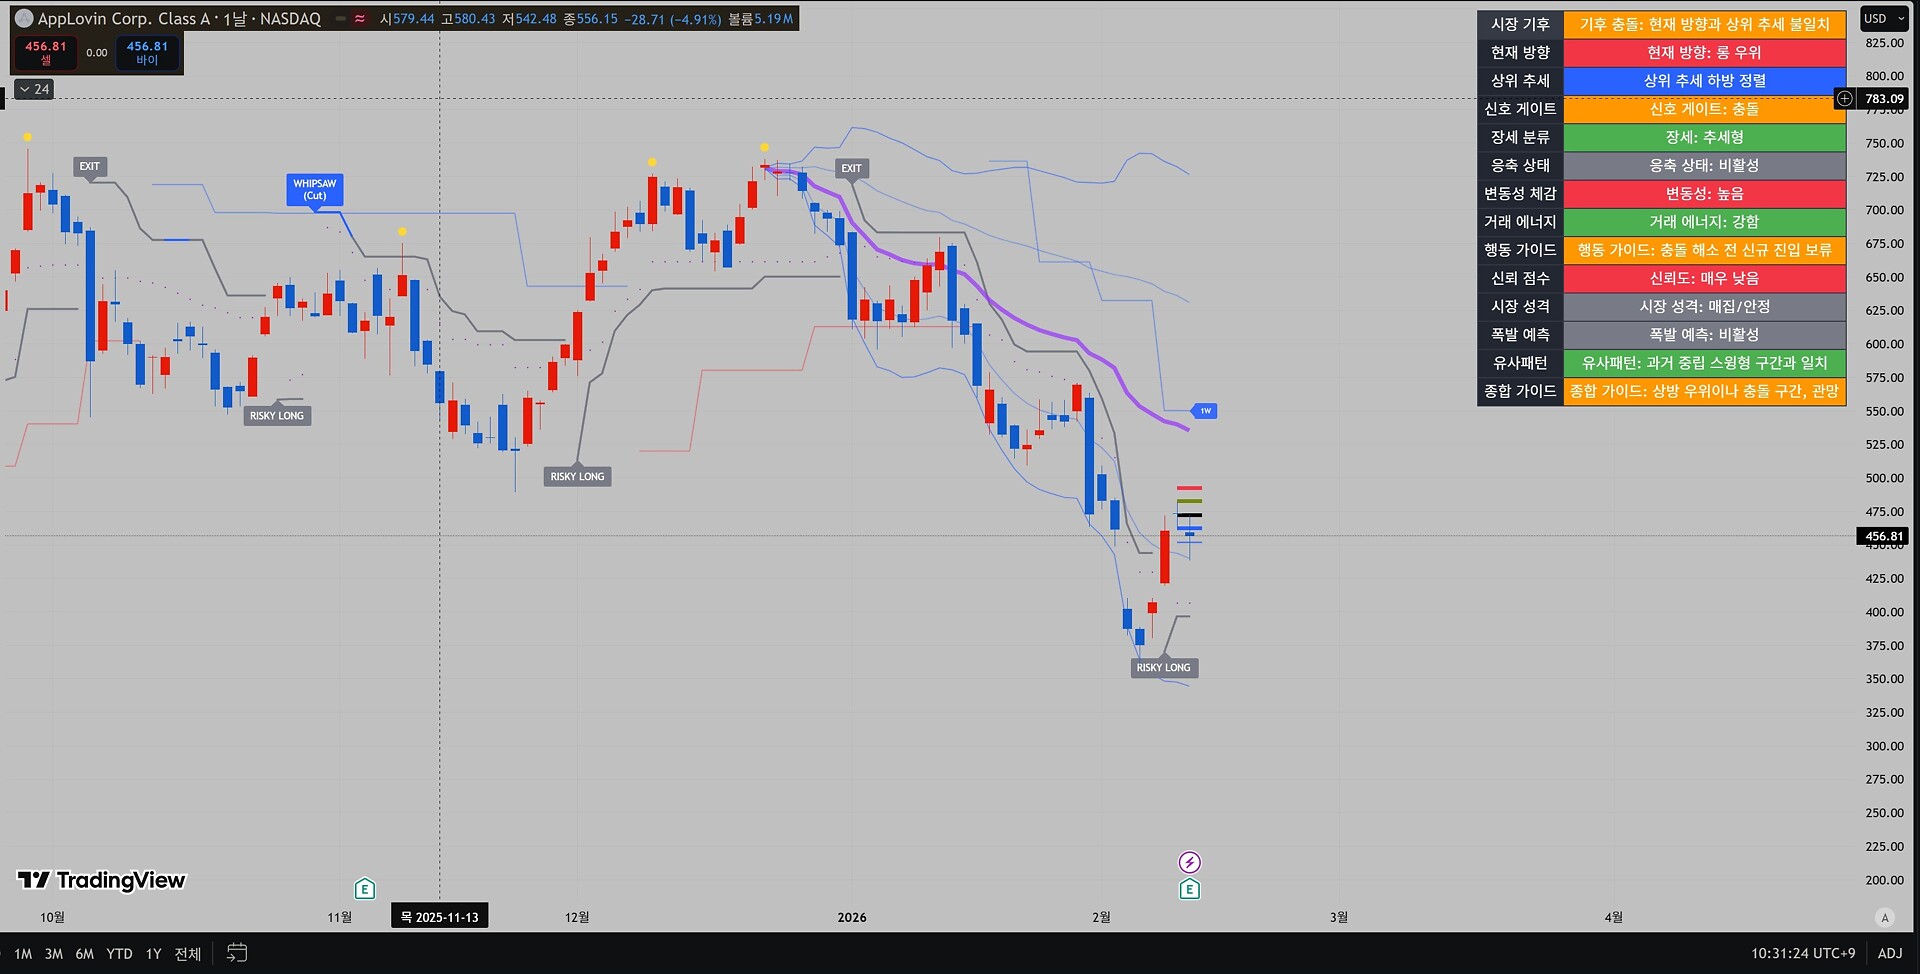Viewport: 1920px width, 974px height.
Task: Open the timezone clock 10:31:24 UTC+9
Action: click(x=1803, y=953)
